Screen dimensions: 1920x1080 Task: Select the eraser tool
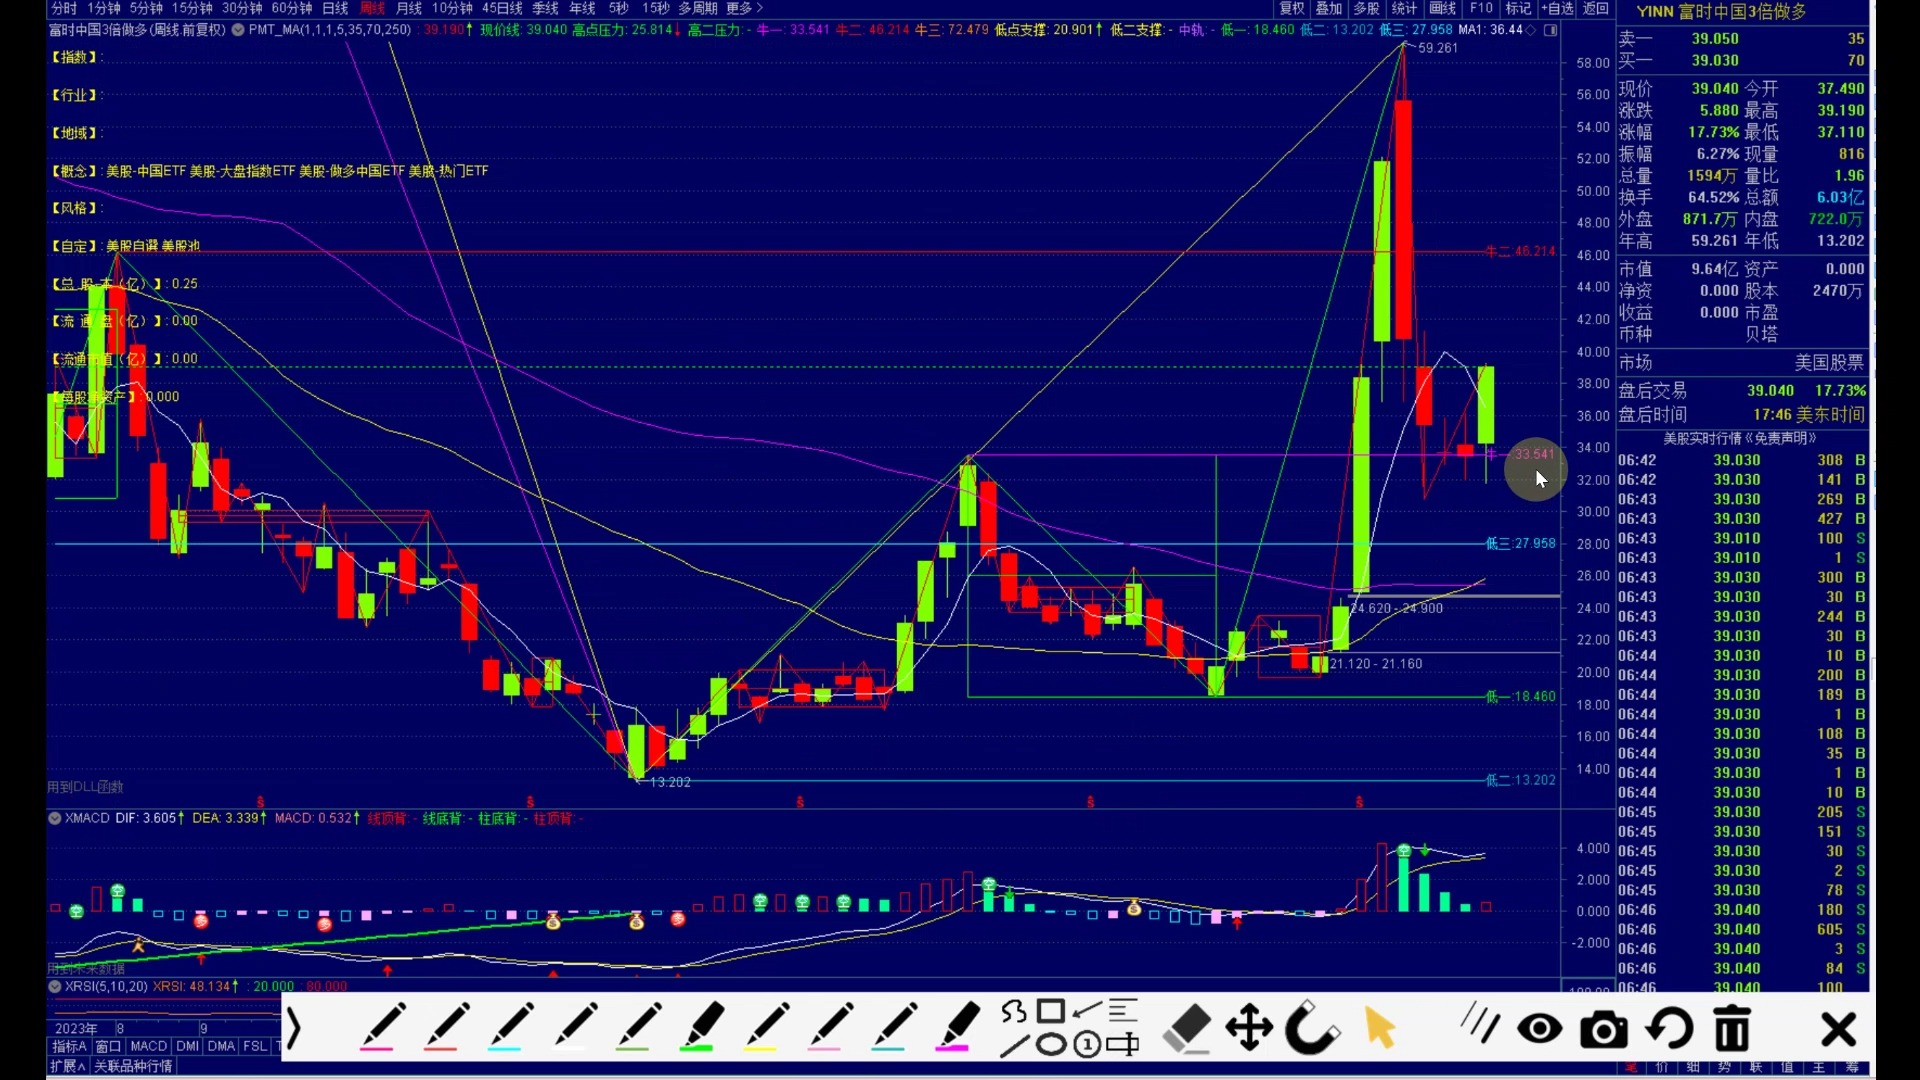click(1187, 1028)
